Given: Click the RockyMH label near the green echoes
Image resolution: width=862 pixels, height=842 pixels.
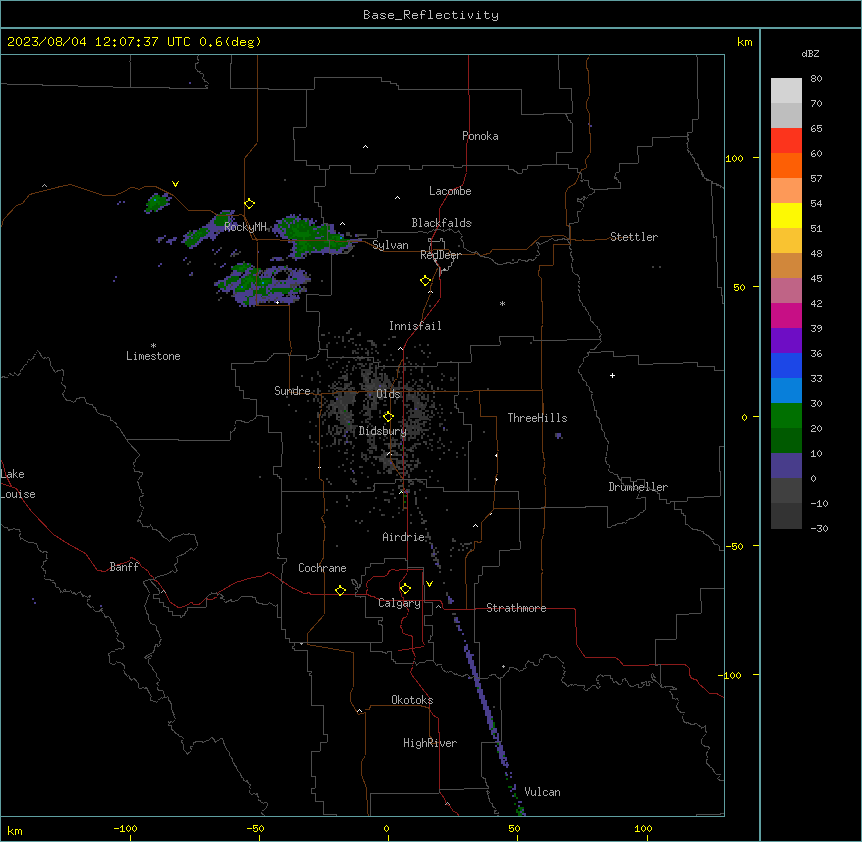Looking at the screenshot, I should click(245, 227).
